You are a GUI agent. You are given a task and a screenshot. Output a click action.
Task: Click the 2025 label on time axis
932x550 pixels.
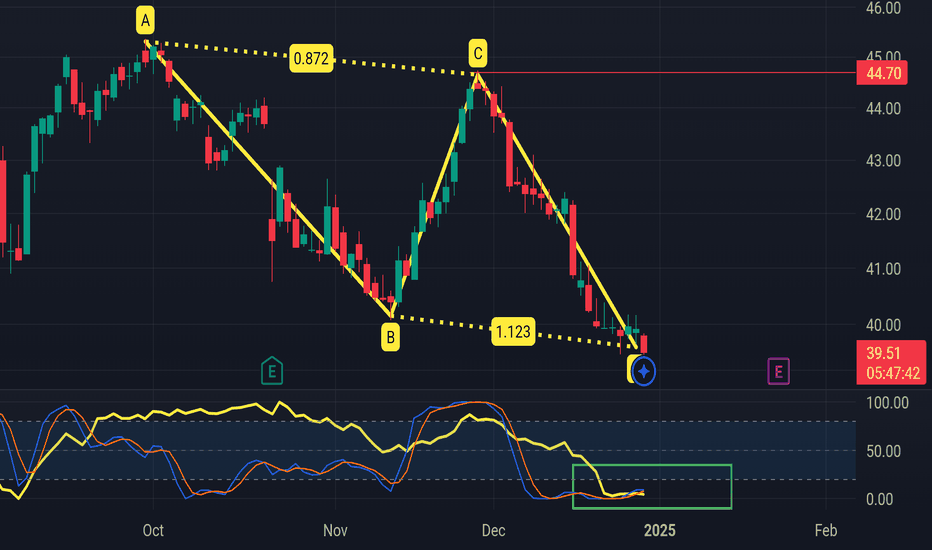click(659, 530)
